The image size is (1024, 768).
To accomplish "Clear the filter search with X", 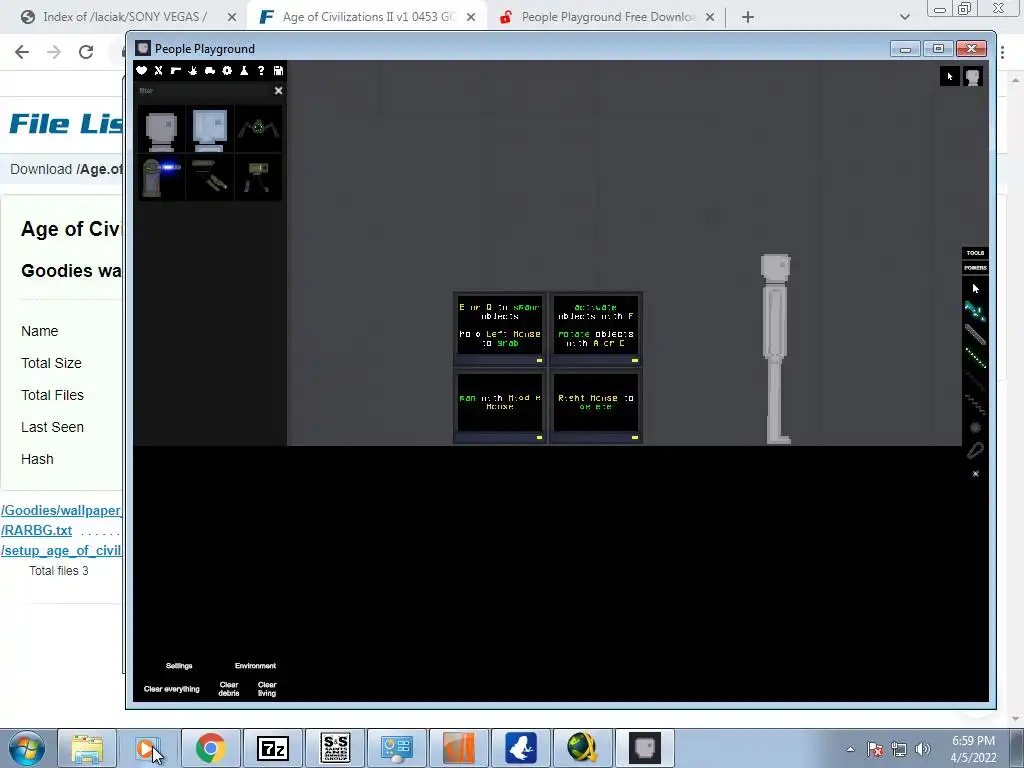I will pos(278,91).
